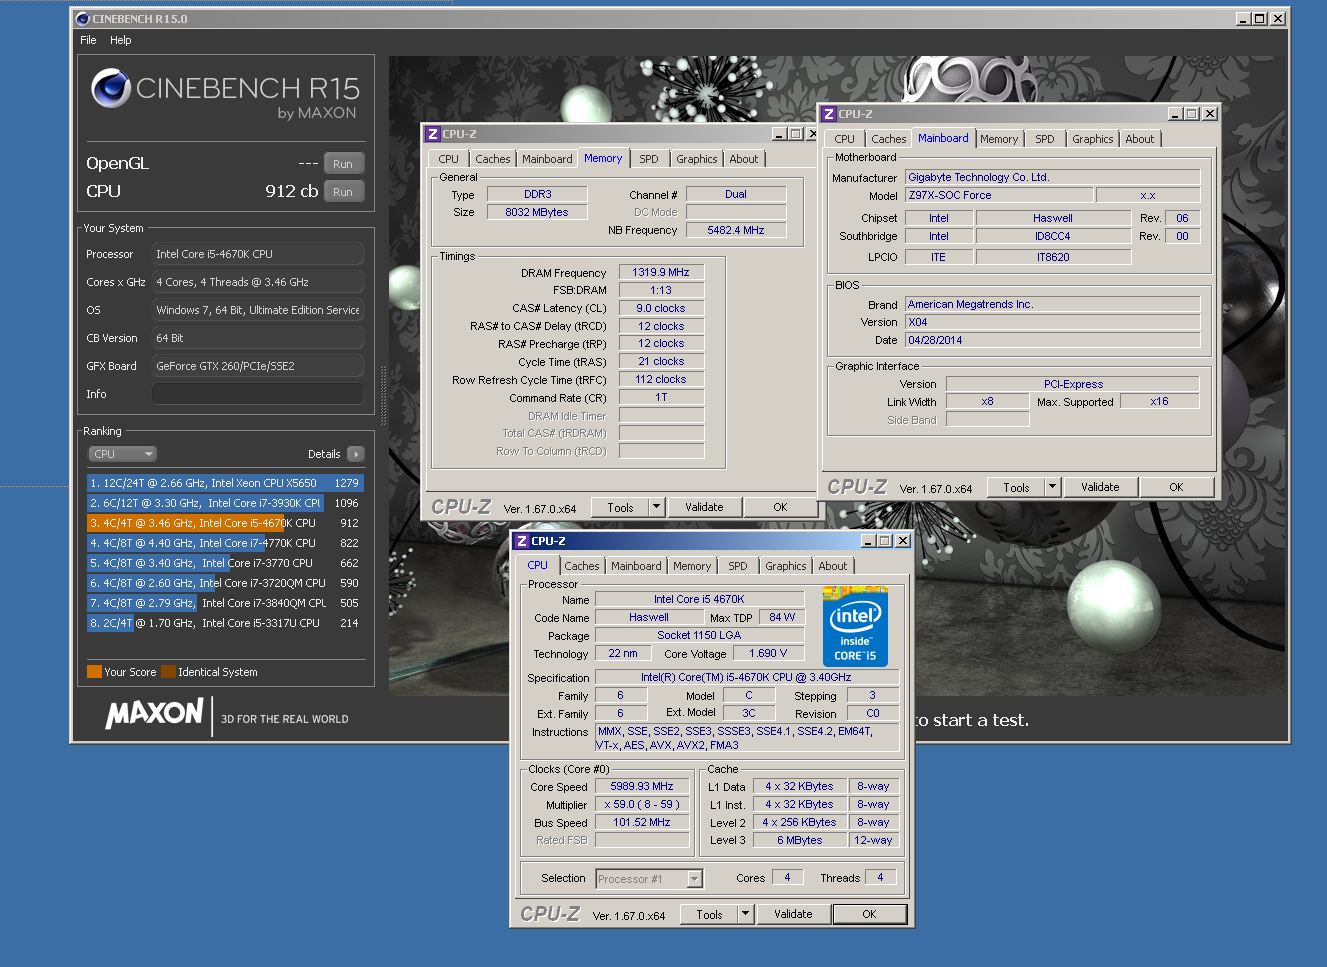Open the File menu in Cinebench
The width and height of the screenshot is (1327, 967).
[x=88, y=40]
